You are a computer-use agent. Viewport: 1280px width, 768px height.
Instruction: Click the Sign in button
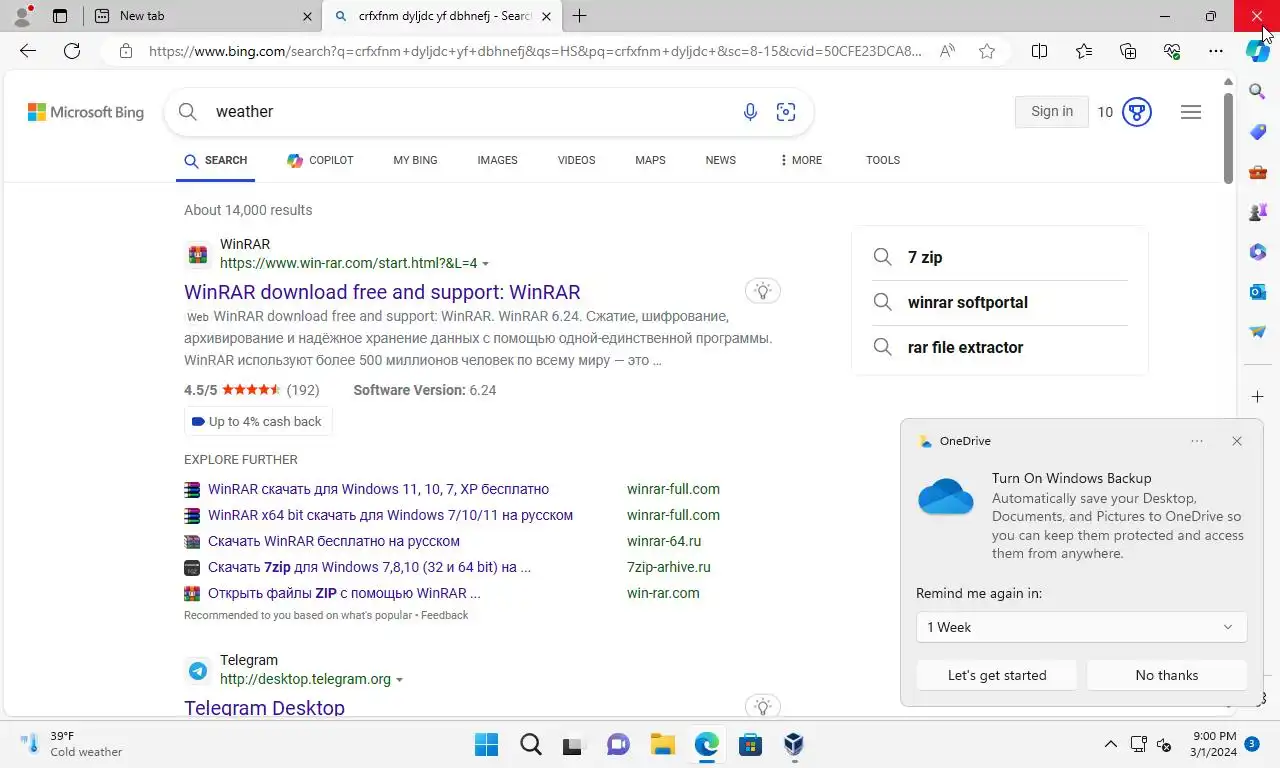coord(1052,112)
